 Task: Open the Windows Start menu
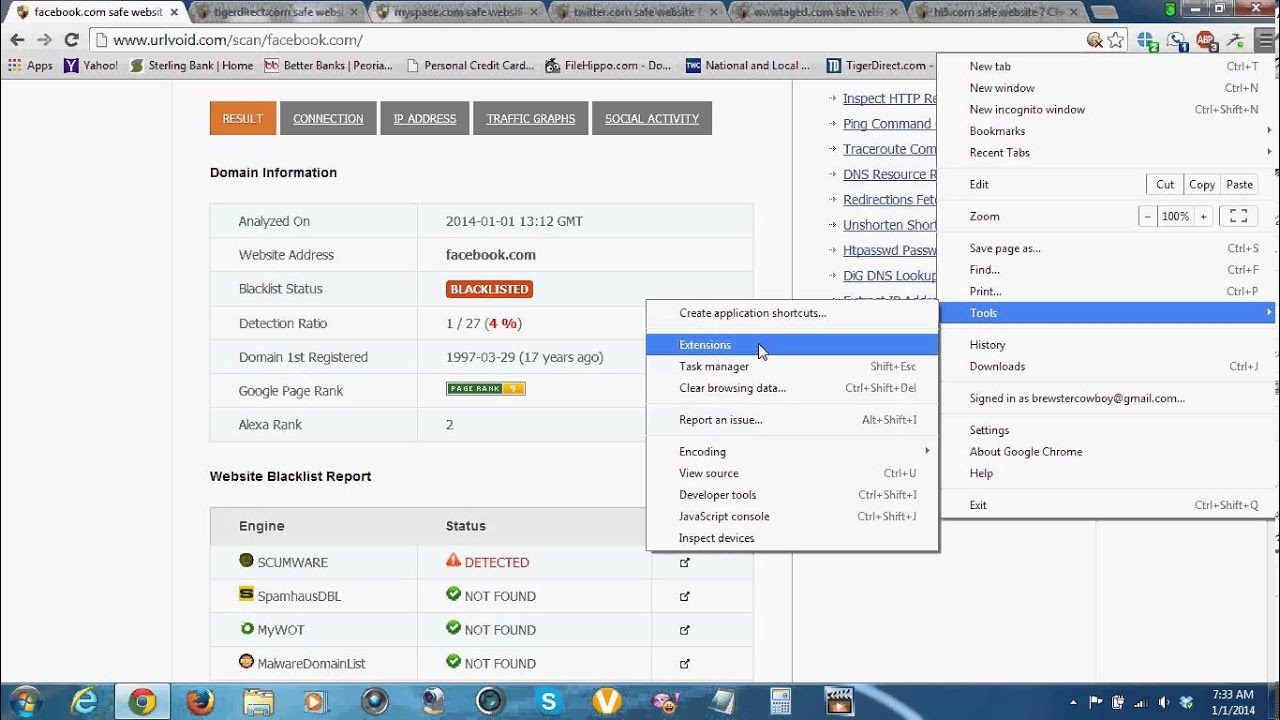pos(25,701)
